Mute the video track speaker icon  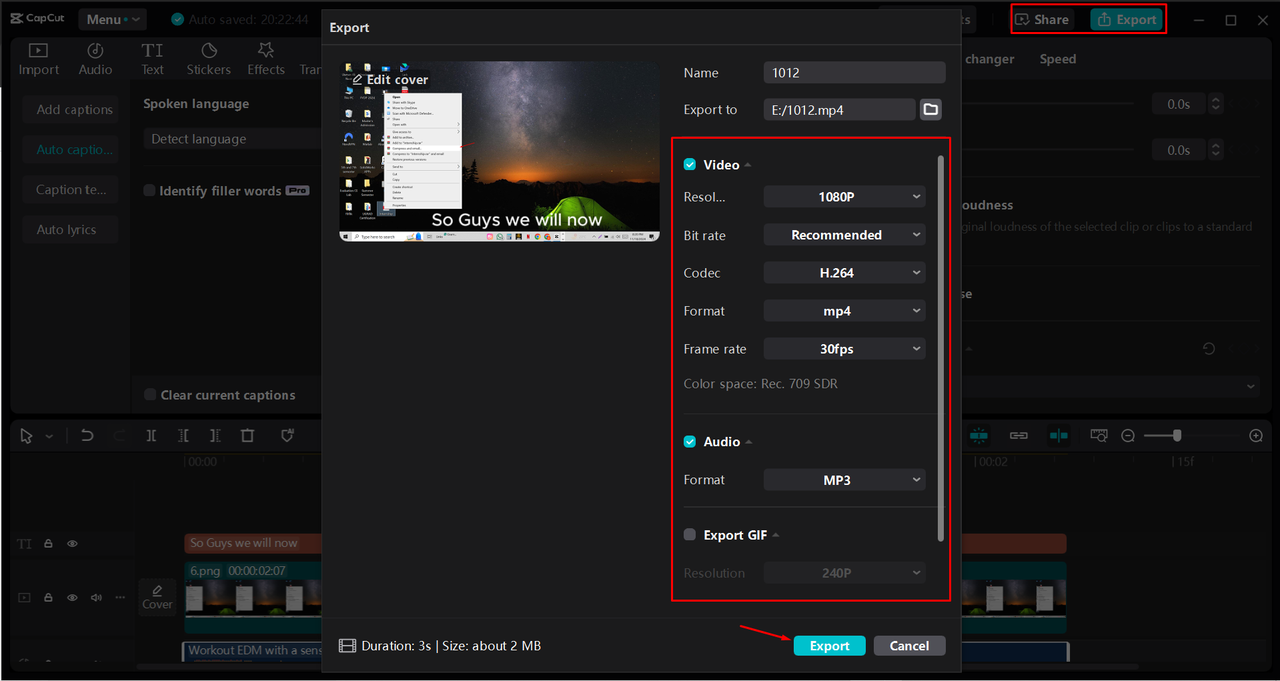tap(97, 598)
